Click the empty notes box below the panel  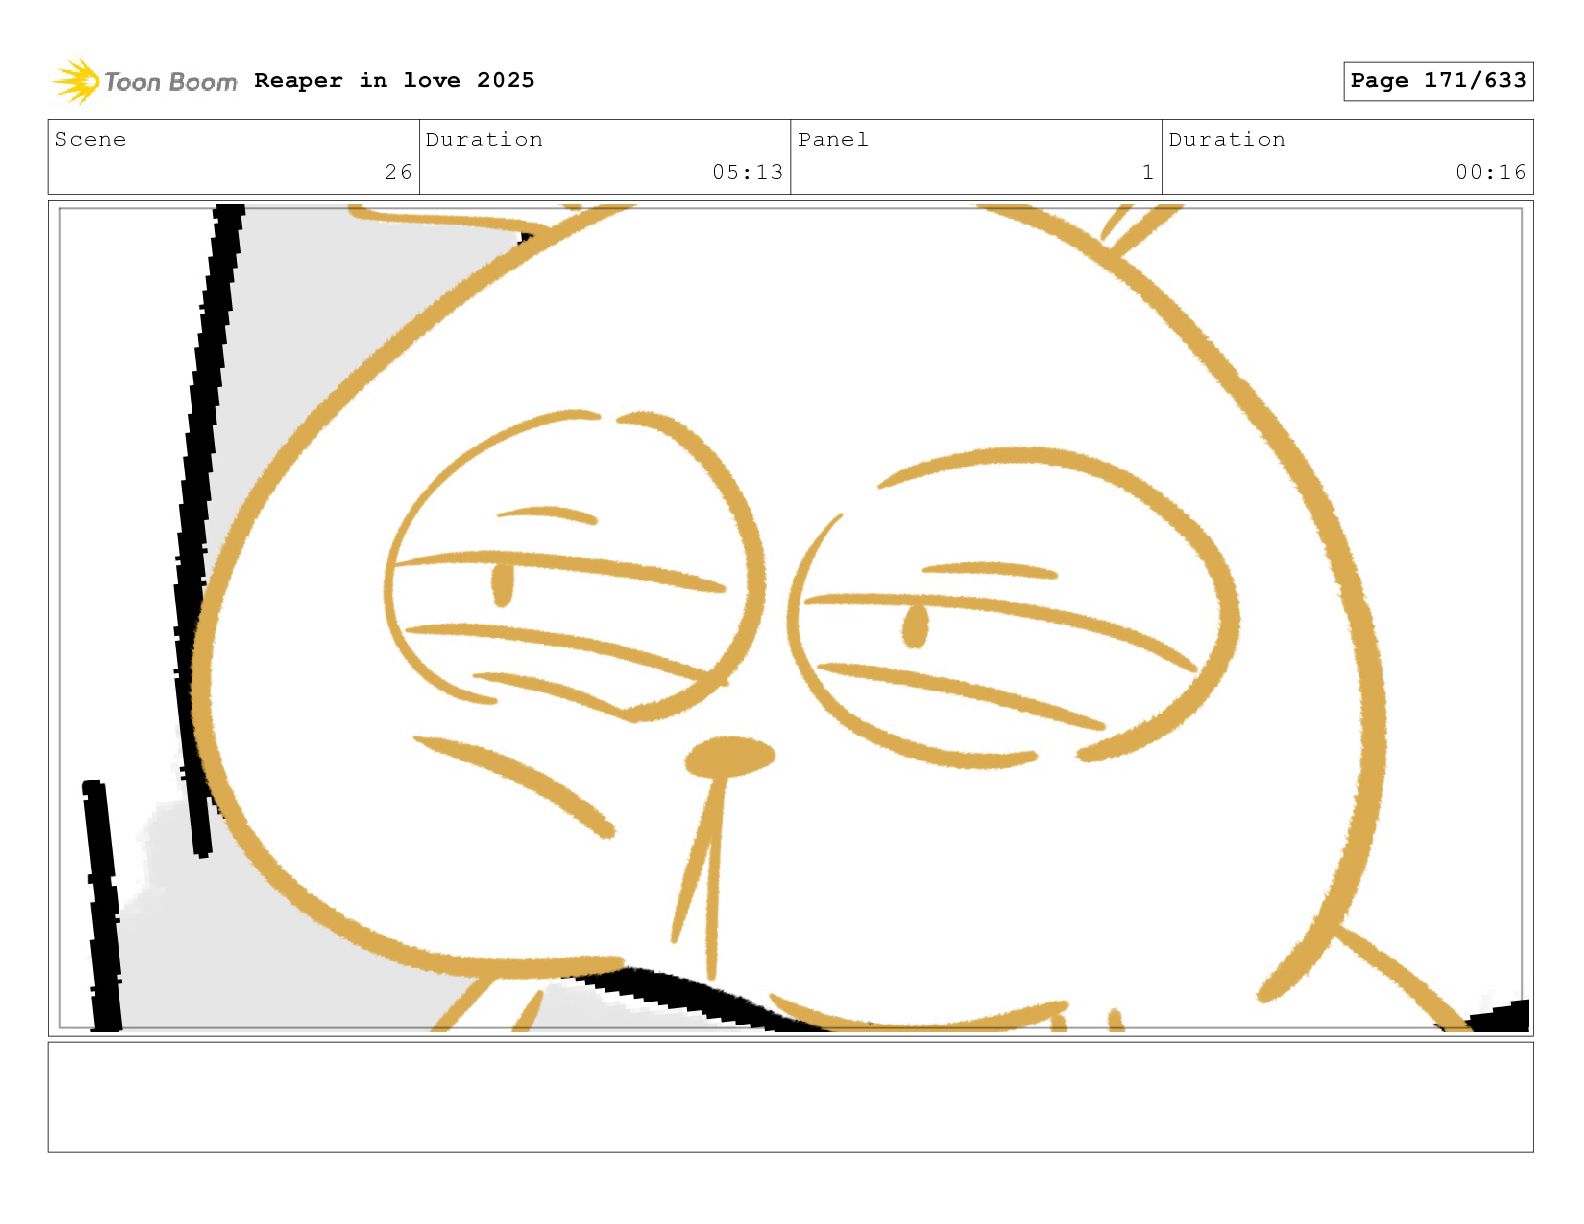click(x=791, y=1097)
